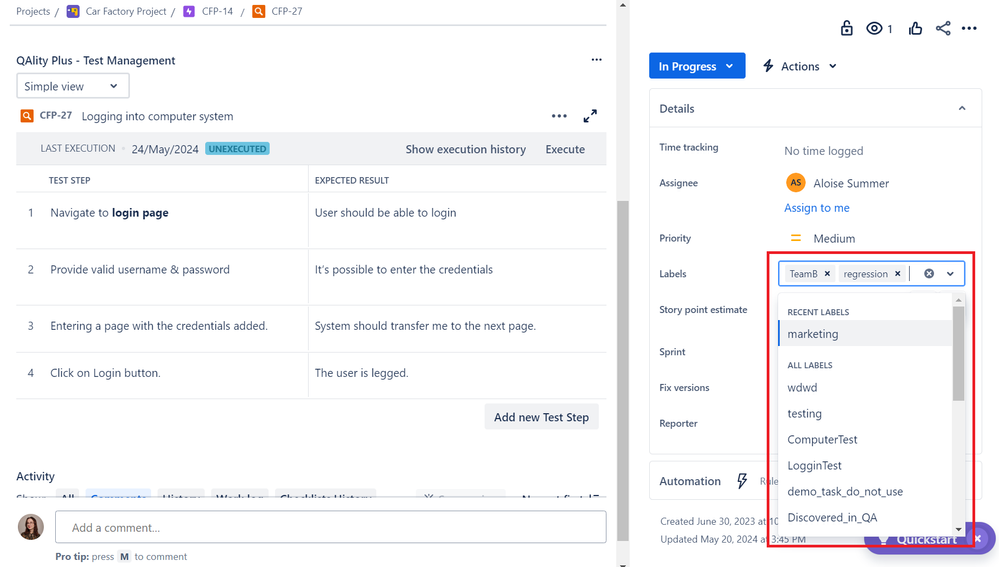Image resolution: width=999 pixels, height=567 pixels.
Task: Open the share icon
Action: coord(943,28)
